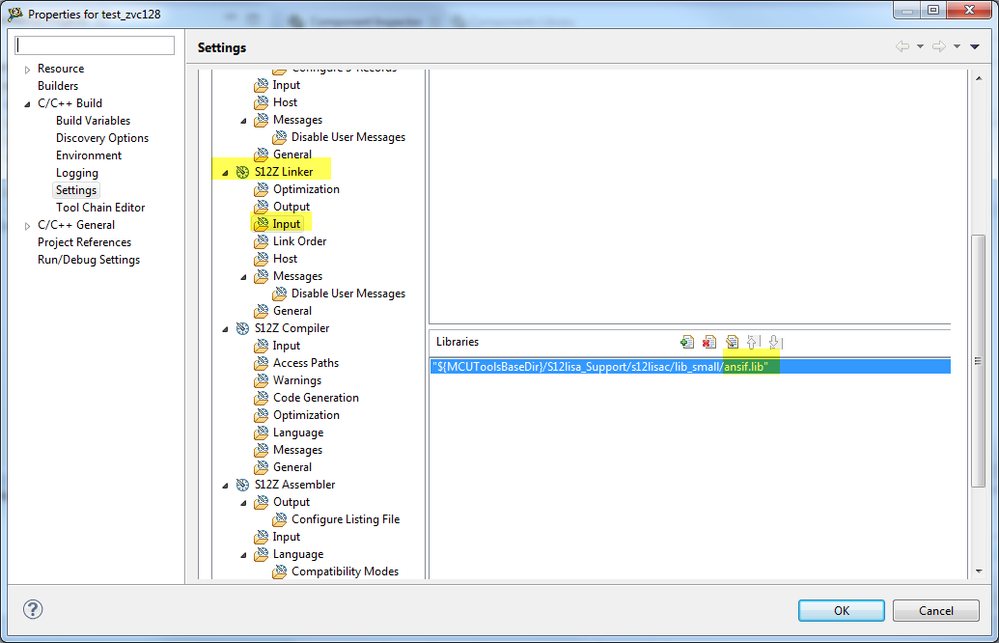Go back to previous settings page
The image size is (999, 643).
[902, 47]
